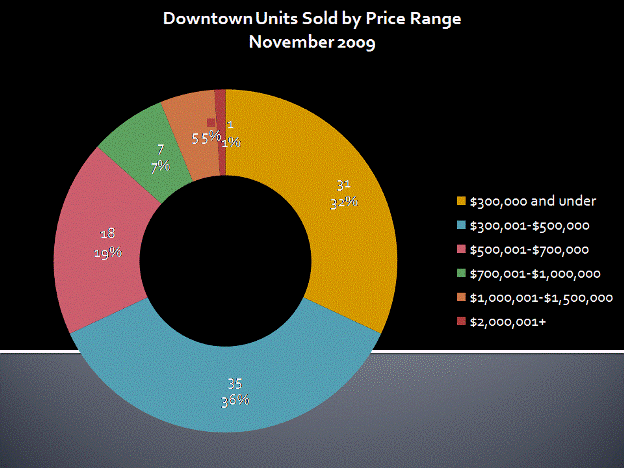Viewport: 624px width, 468px height.
Task: Select legend label "$300,001-$500,000"
Action: (x=530, y=226)
